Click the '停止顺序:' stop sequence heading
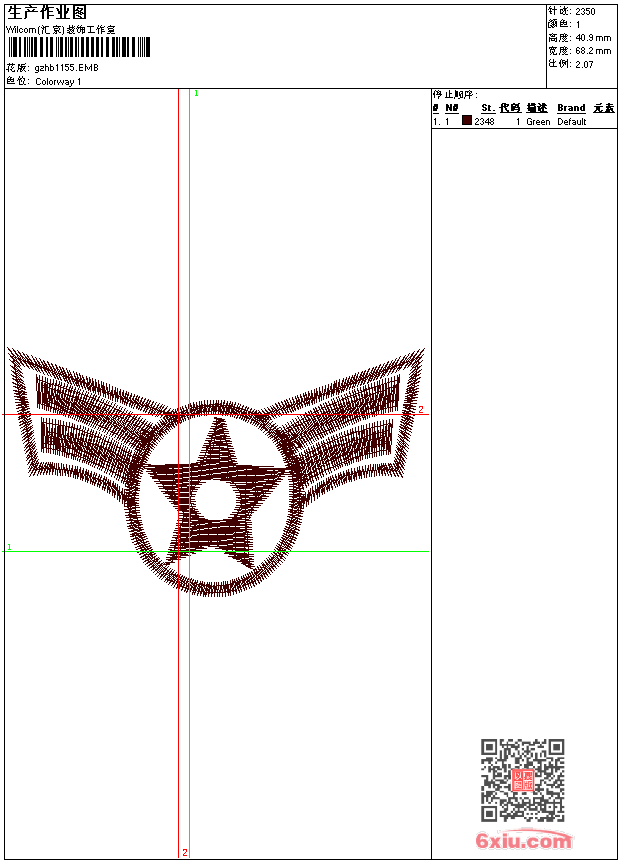This screenshot has height=860, width=620. click(x=455, y=95)
